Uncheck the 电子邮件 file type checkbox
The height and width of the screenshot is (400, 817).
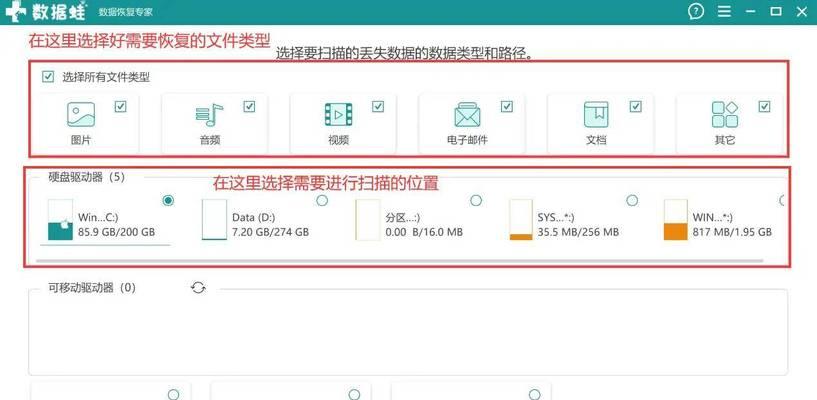(506, 107)
